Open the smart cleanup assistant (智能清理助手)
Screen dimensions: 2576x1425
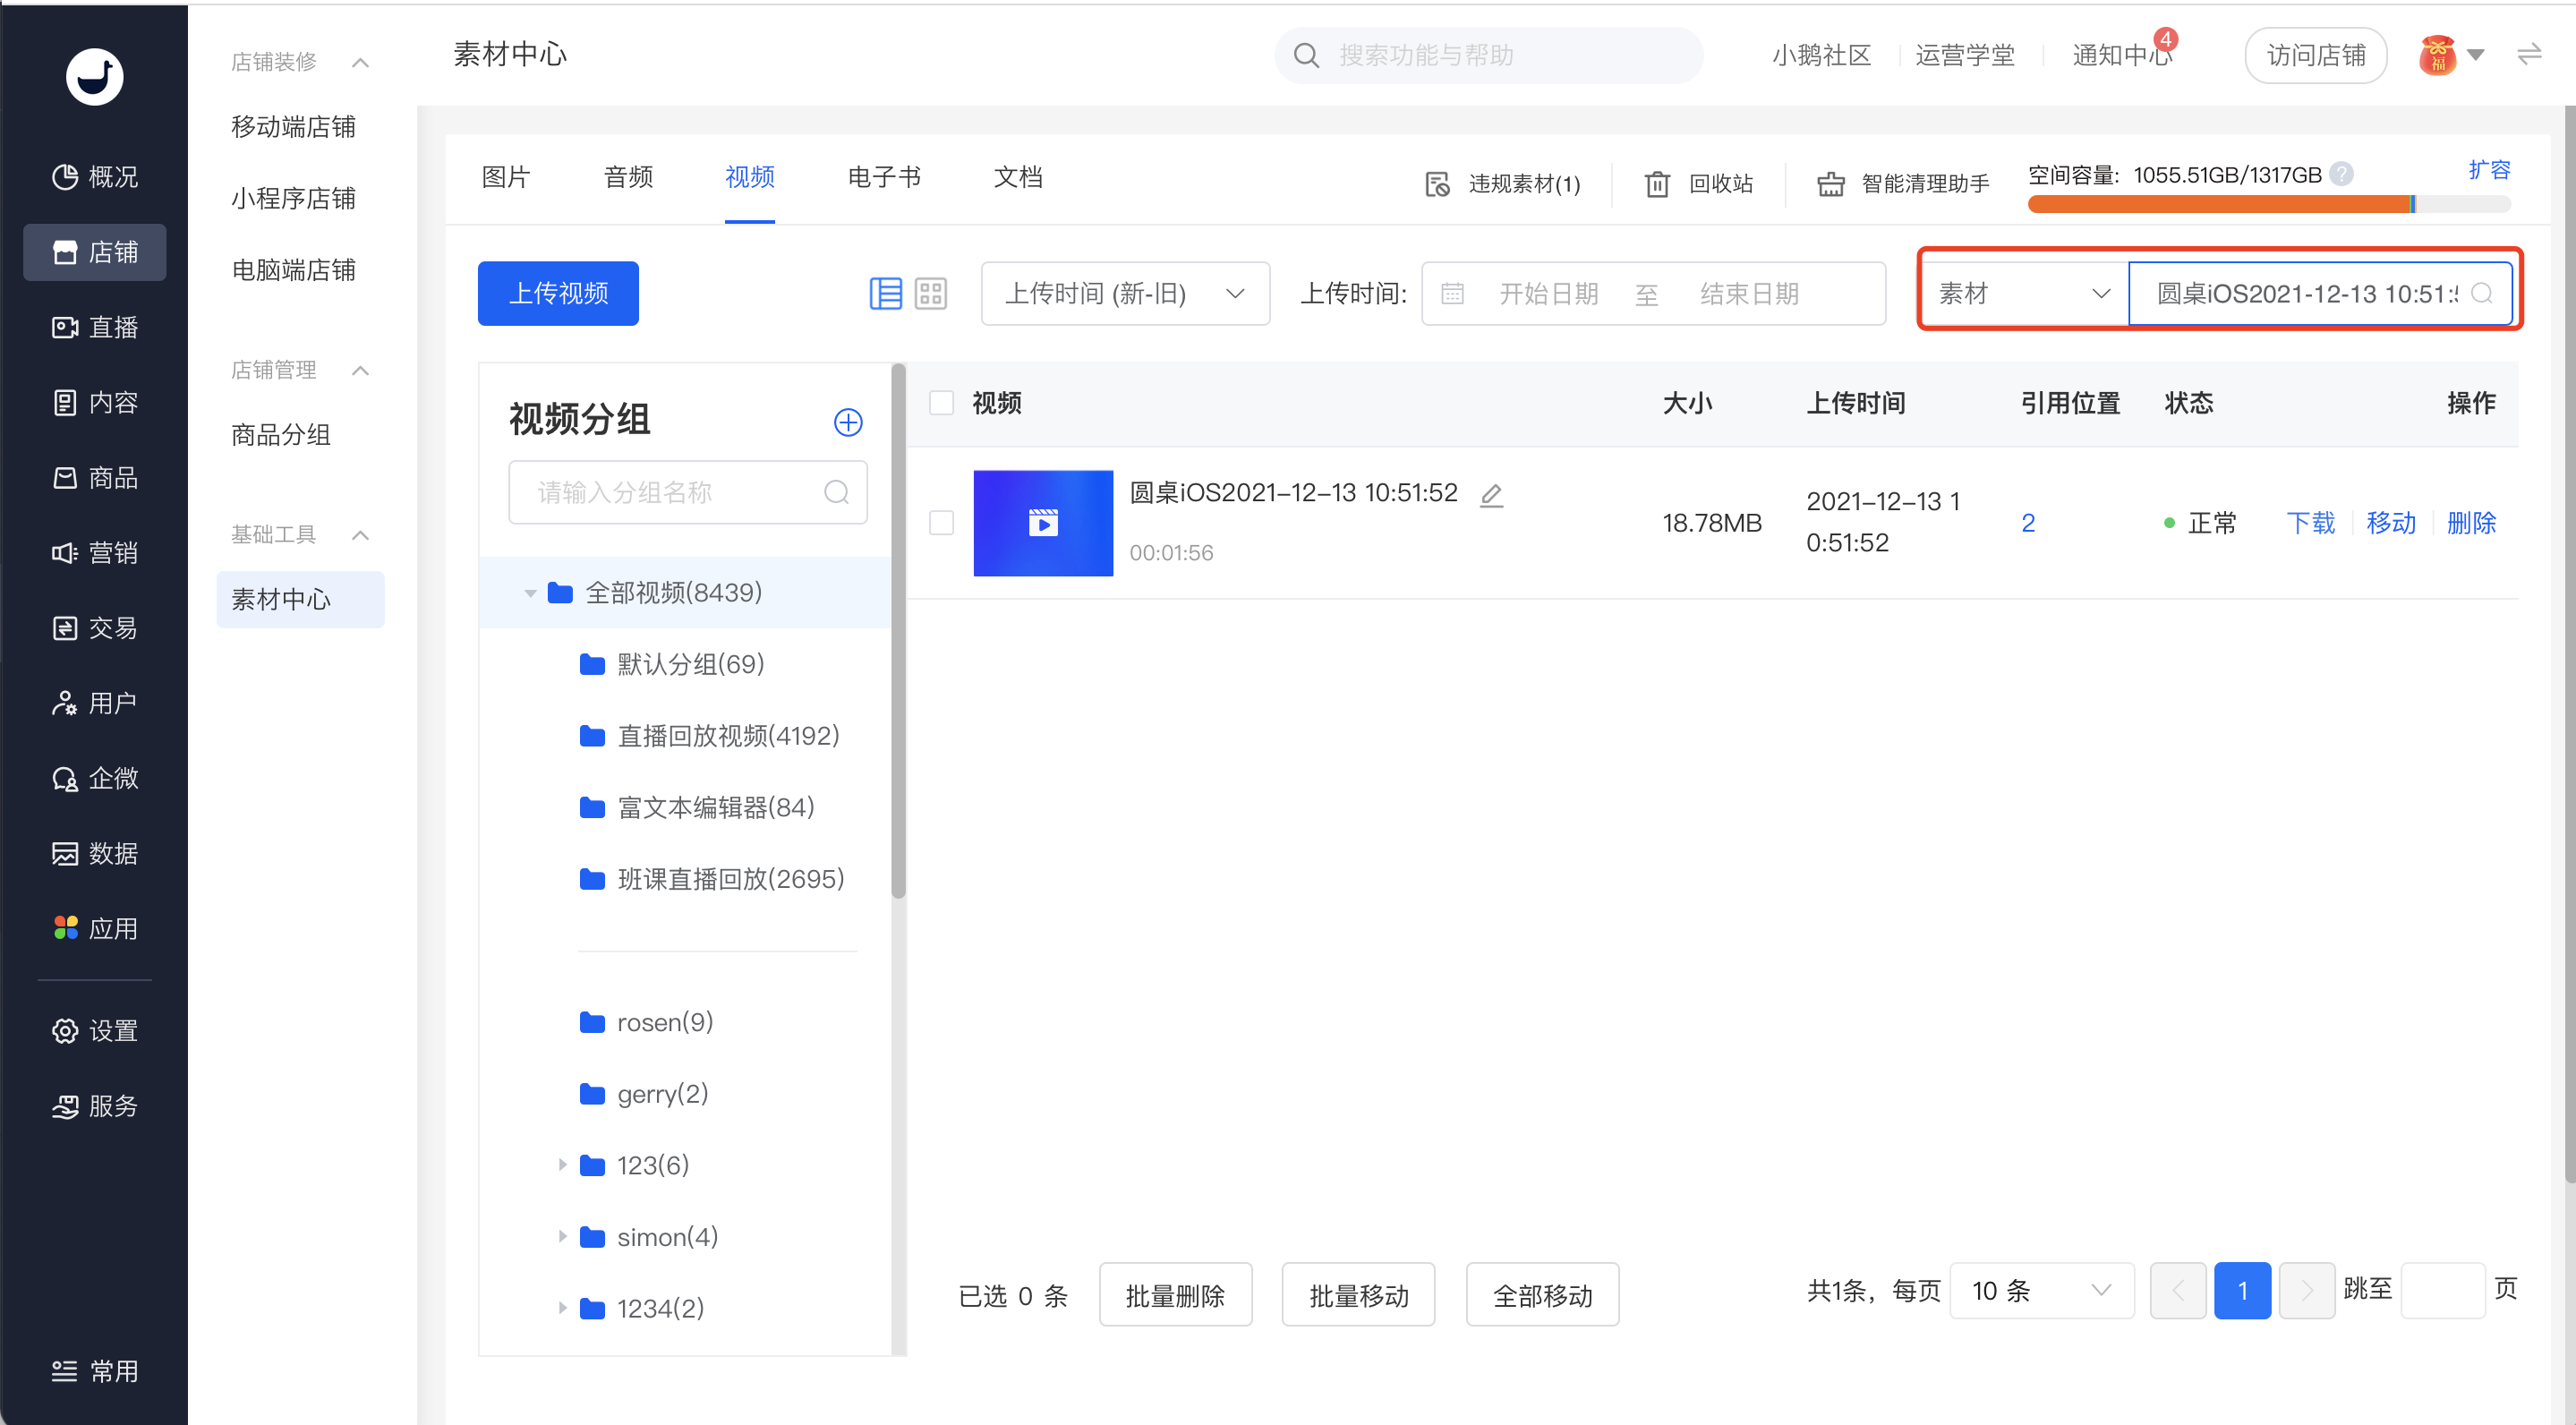[x=1903, y=183]
